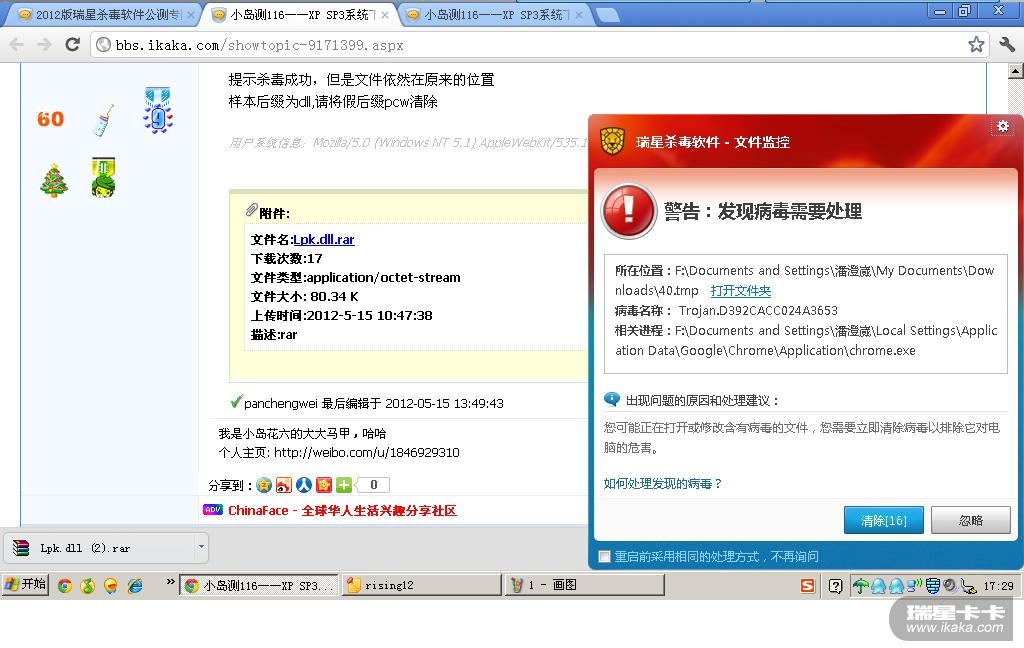Open Lpk.dll (2).rar download dropdown arrow
This screenshot has height=648, width=1024.
click(201, 547)
